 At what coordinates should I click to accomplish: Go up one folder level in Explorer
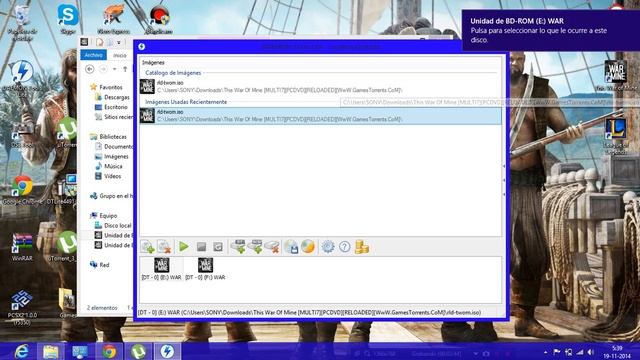click(125, 69)
